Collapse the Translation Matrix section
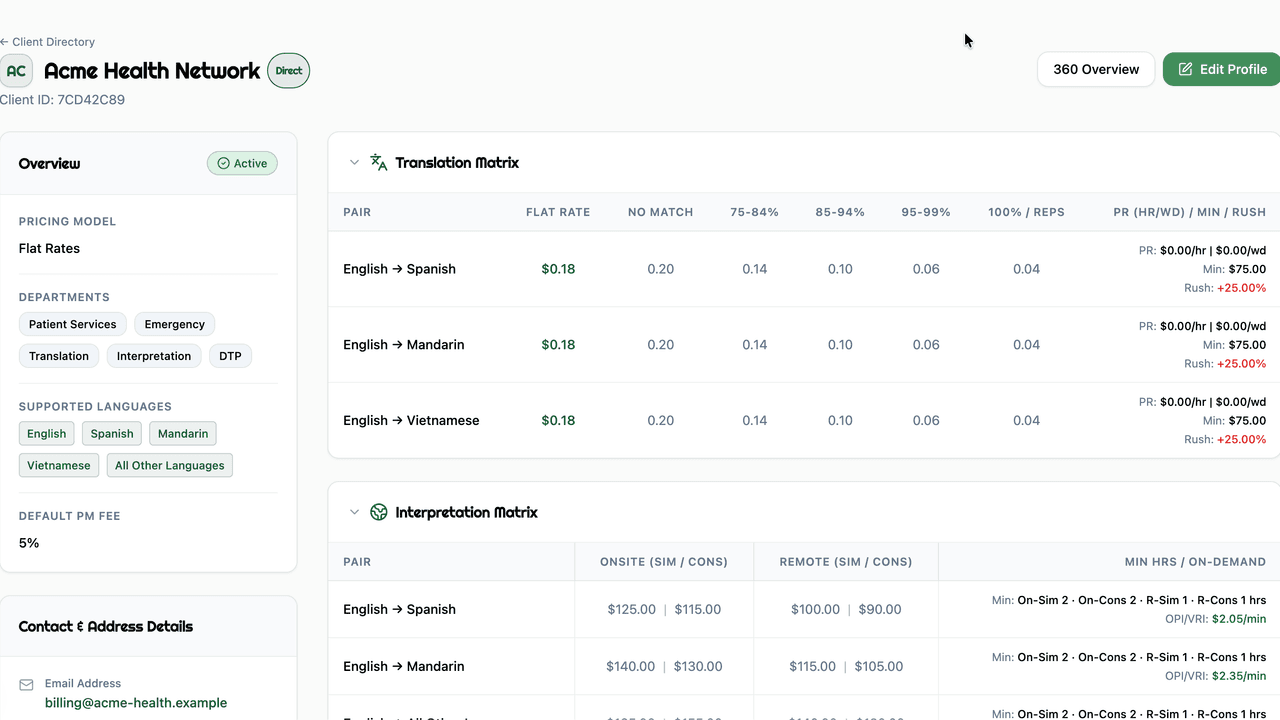 pos(354,162)
